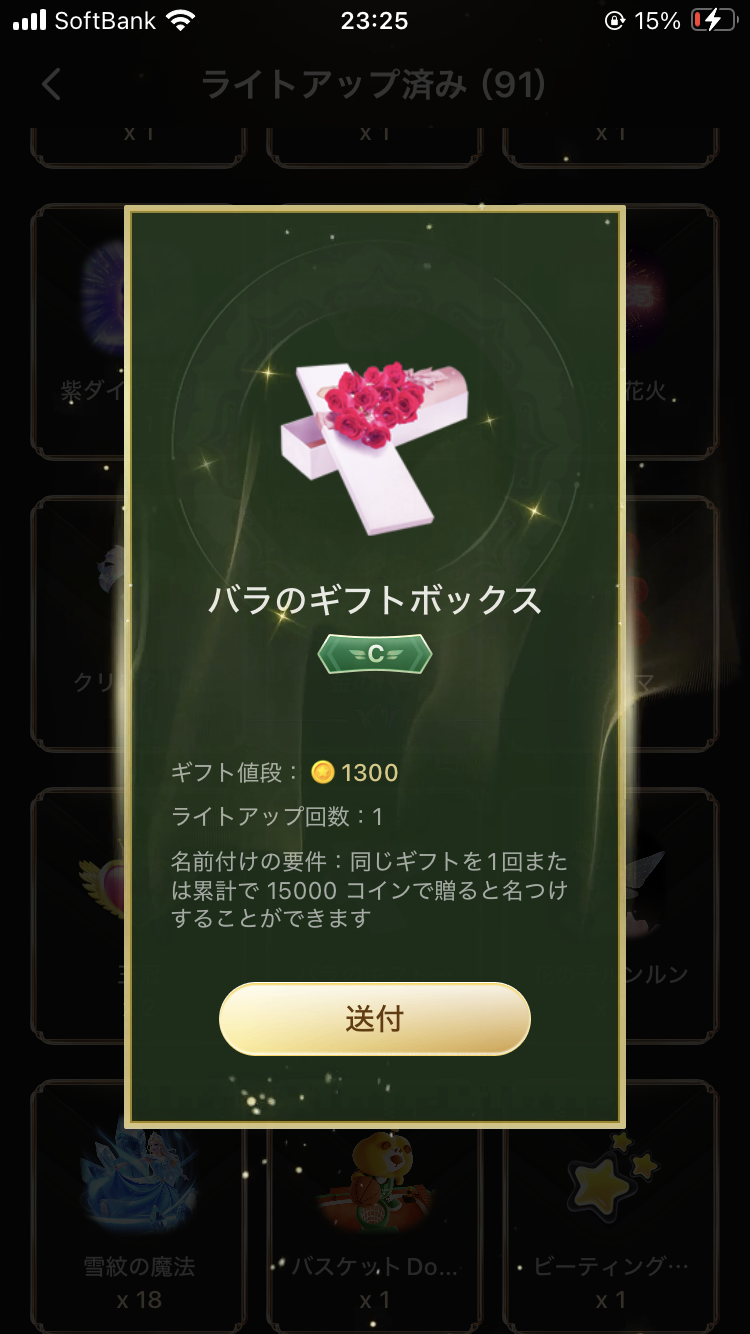Tap the 名前付けの要件 description text
This screenshot has width=750, height=1334.
[370, 889]
